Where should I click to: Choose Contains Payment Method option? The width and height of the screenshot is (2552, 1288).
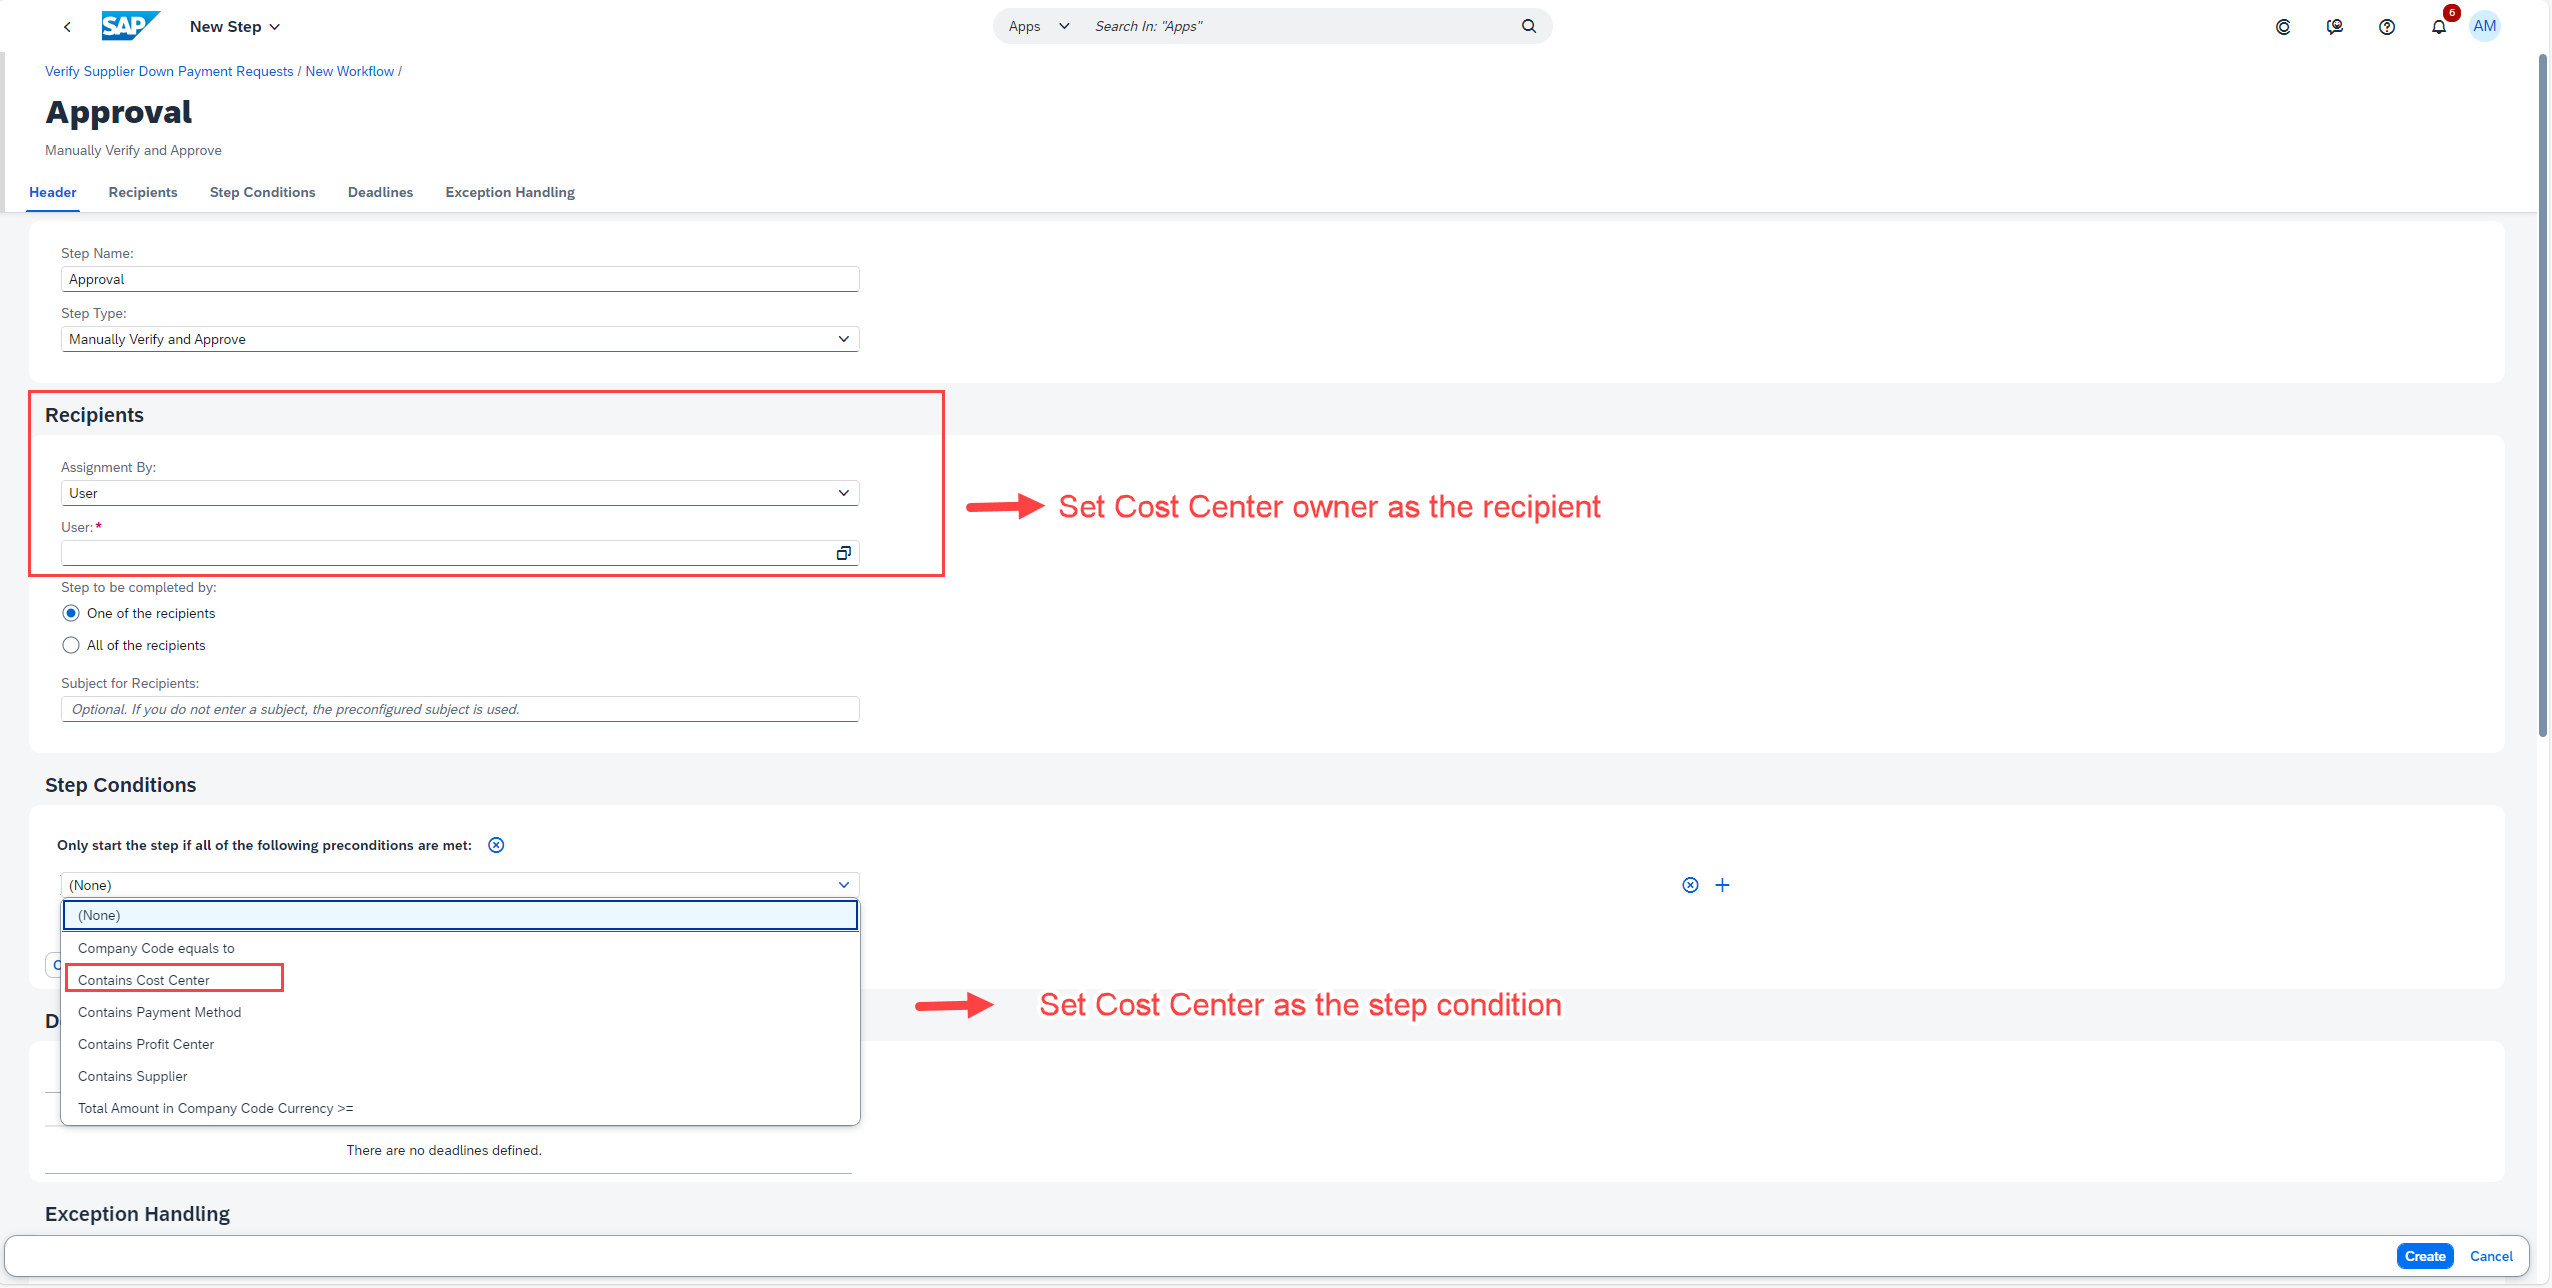pyautogui.click(x=460, y=1012)
